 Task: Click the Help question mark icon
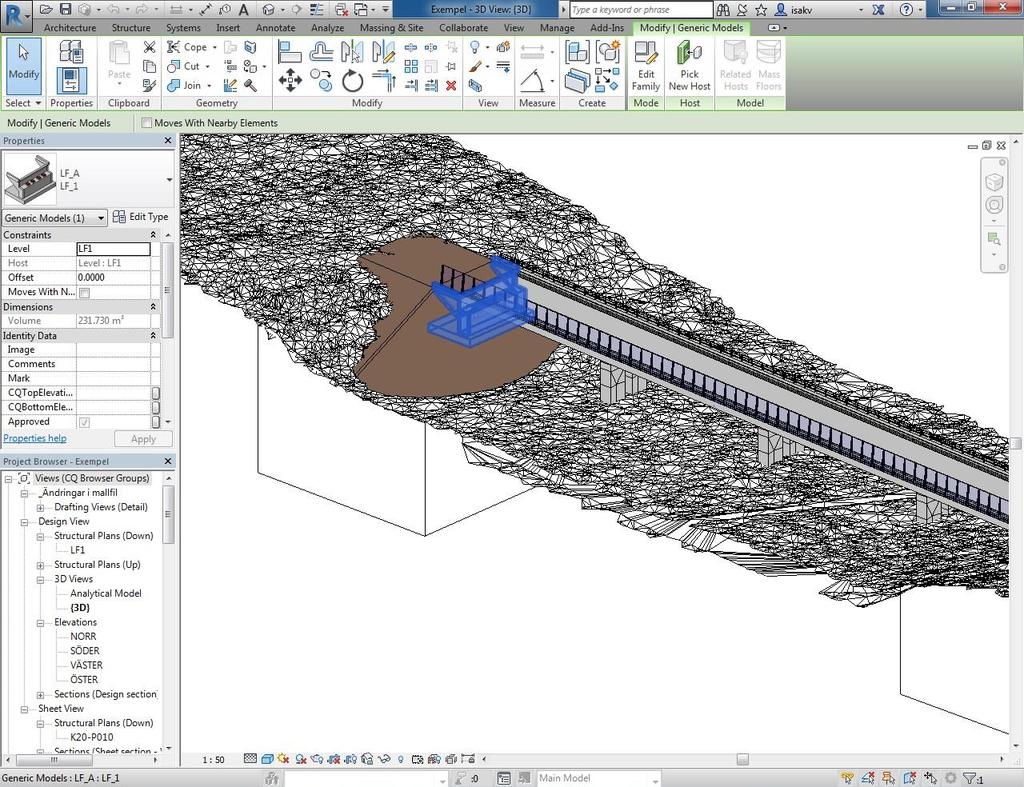click(906, 9)
